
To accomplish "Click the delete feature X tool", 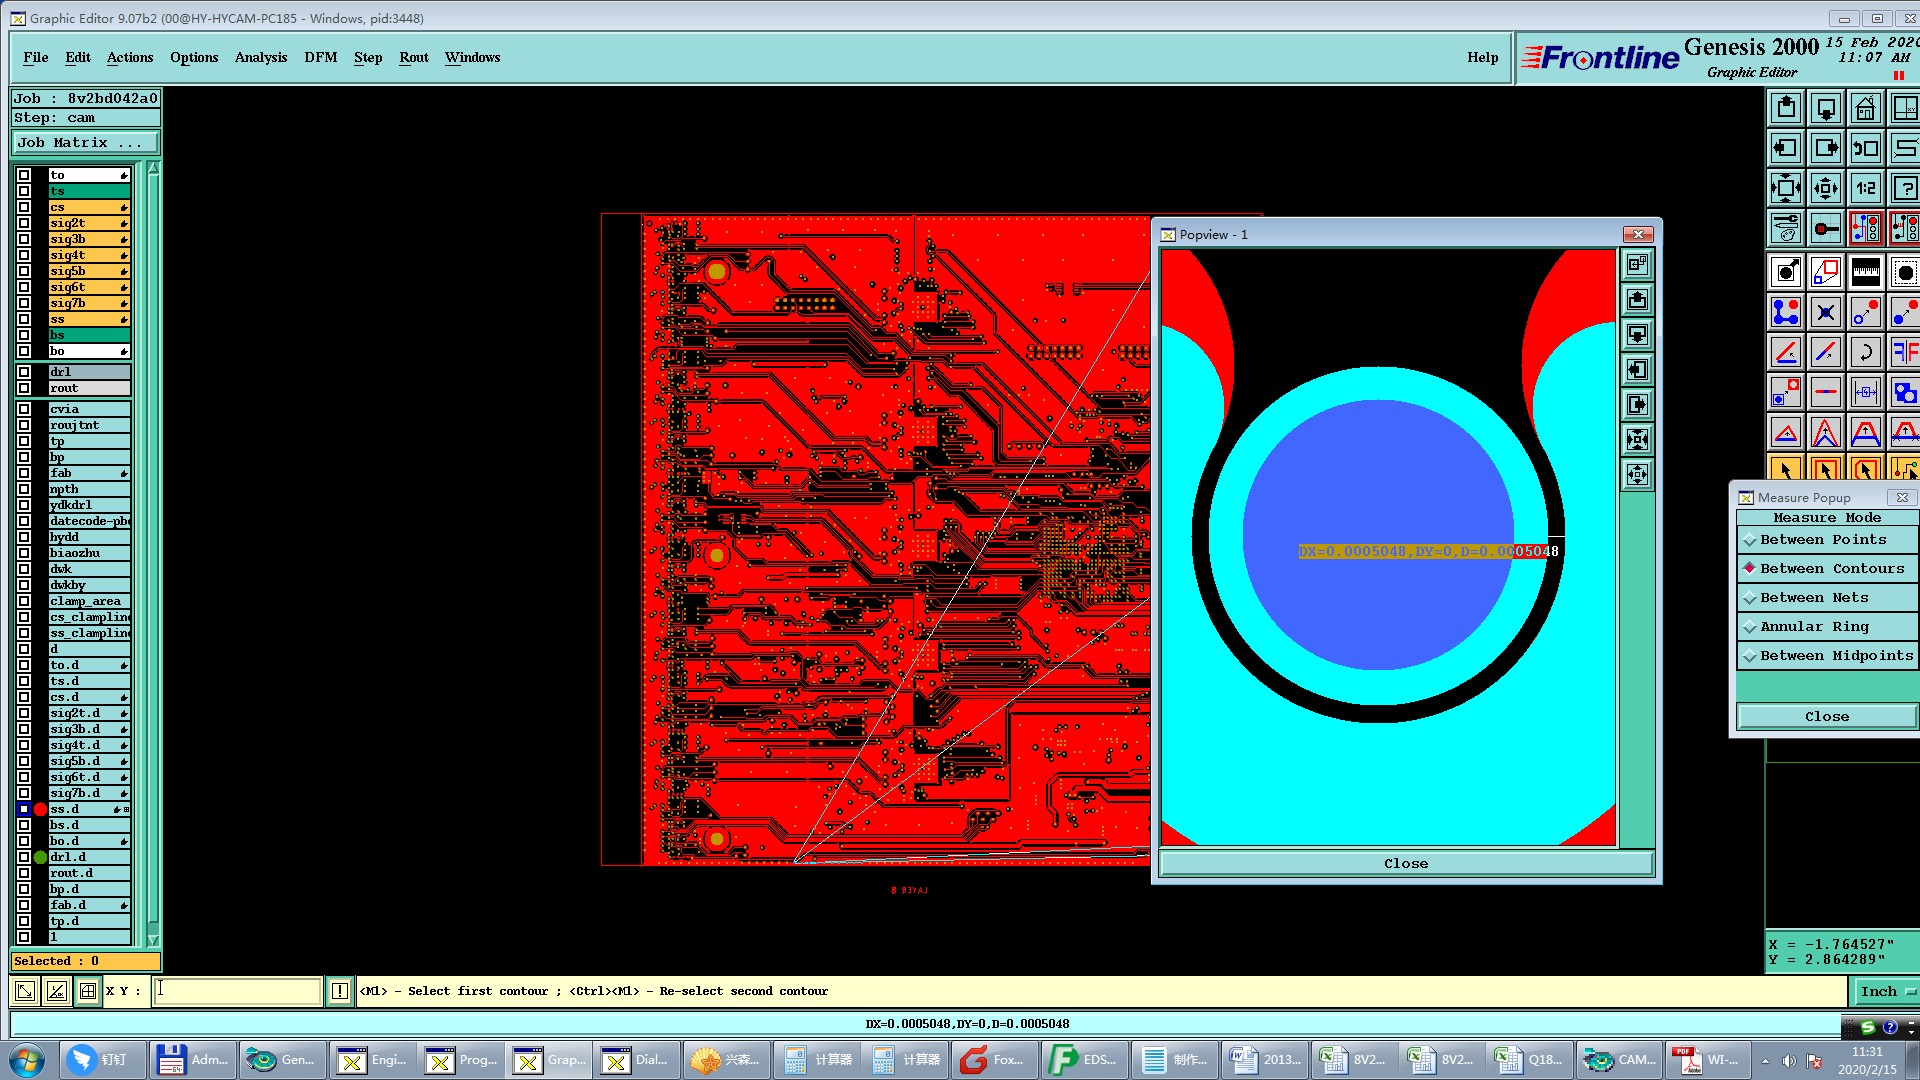I will point(1825,312).
